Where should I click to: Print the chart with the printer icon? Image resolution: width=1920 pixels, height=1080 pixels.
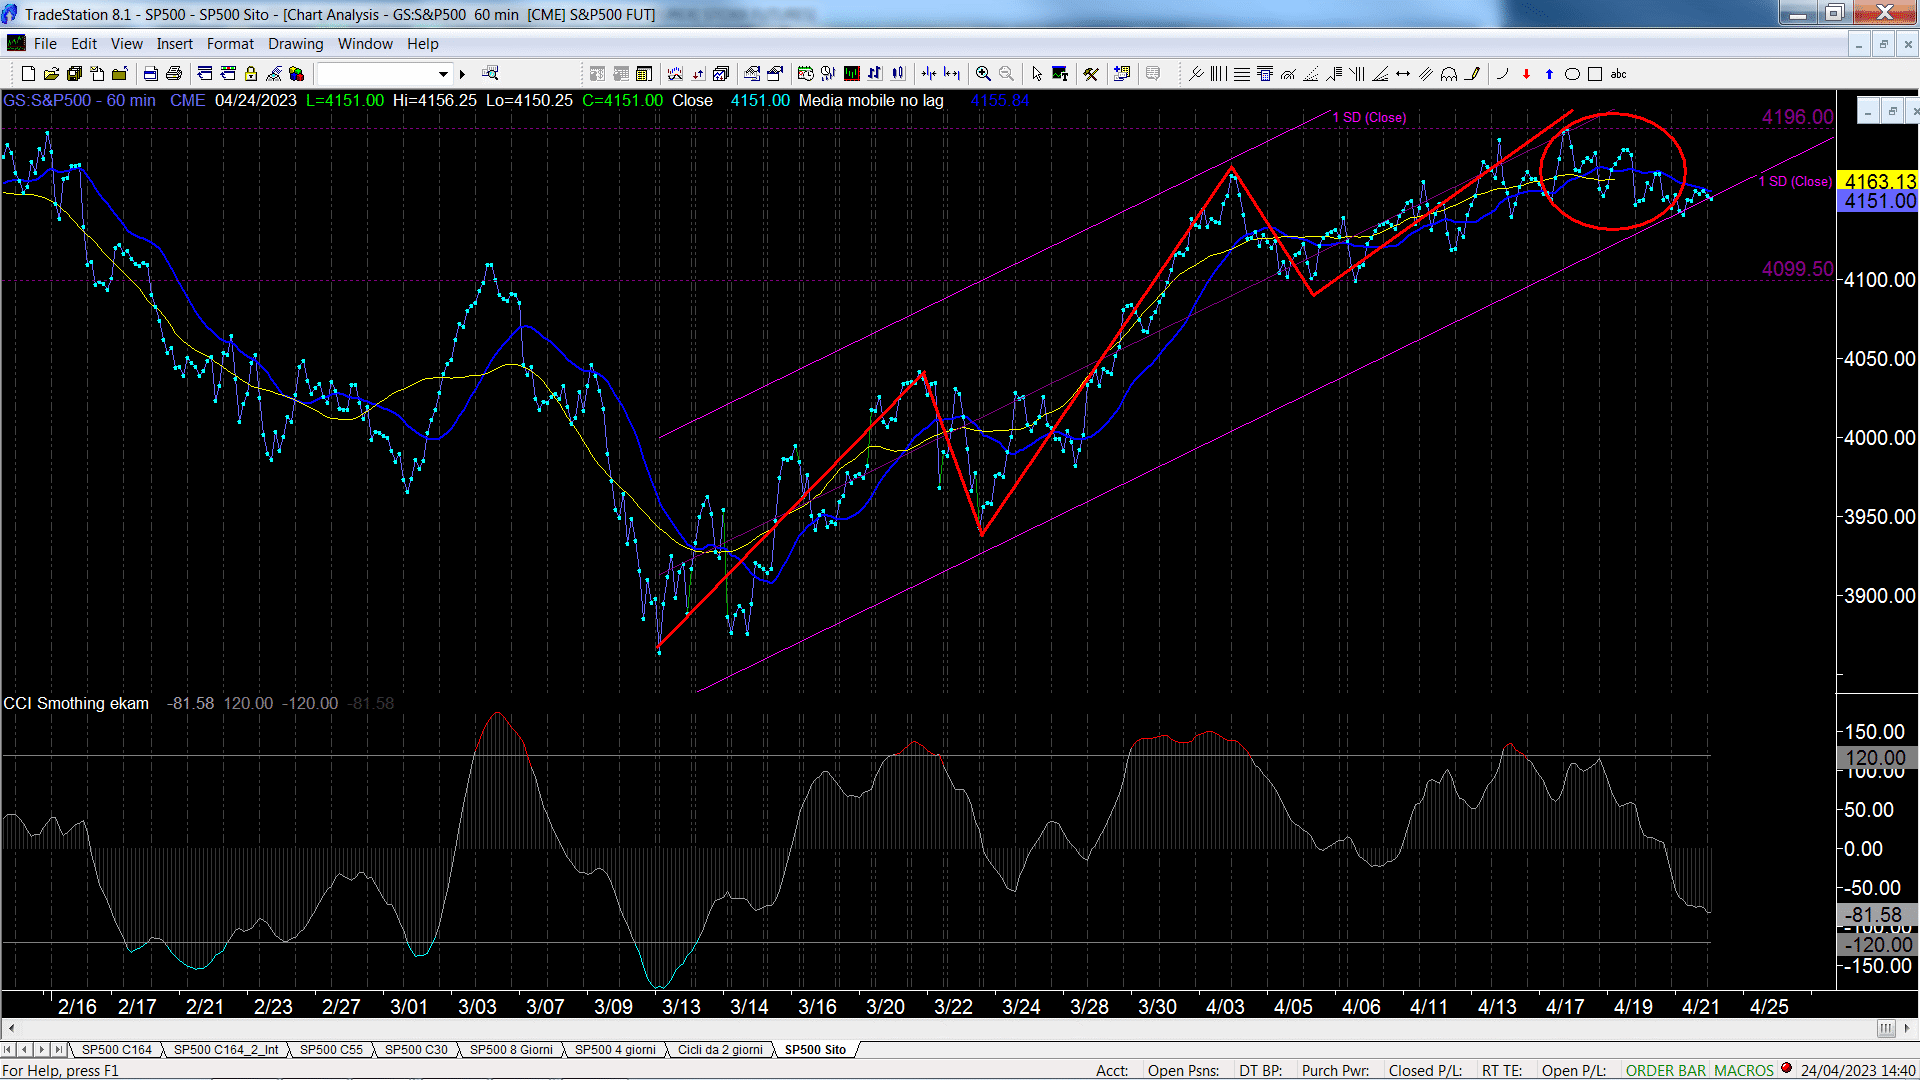tap(174, 73)
